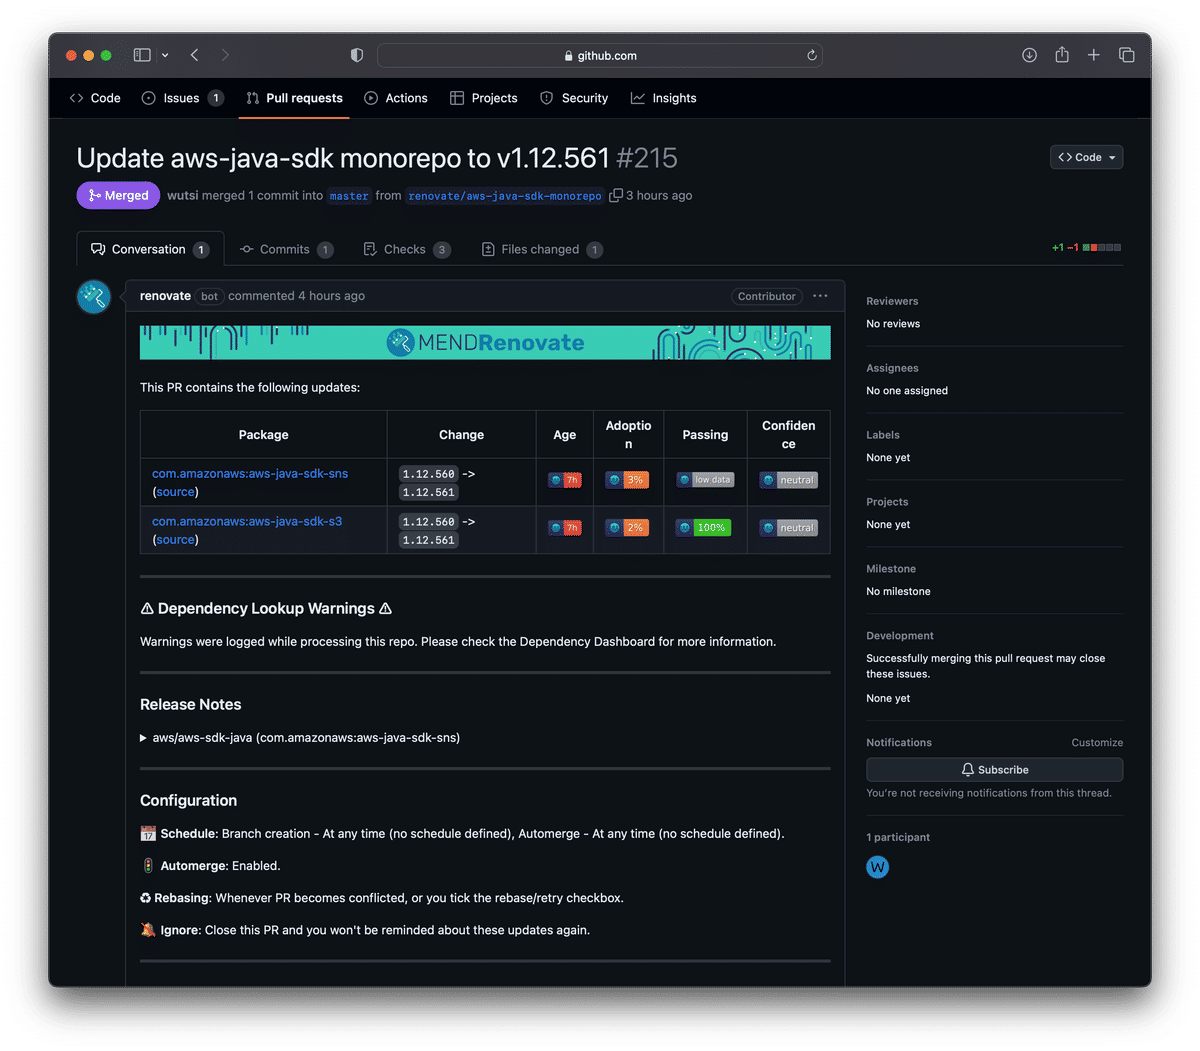Select the Commits tab

click(x=287, y=249)
